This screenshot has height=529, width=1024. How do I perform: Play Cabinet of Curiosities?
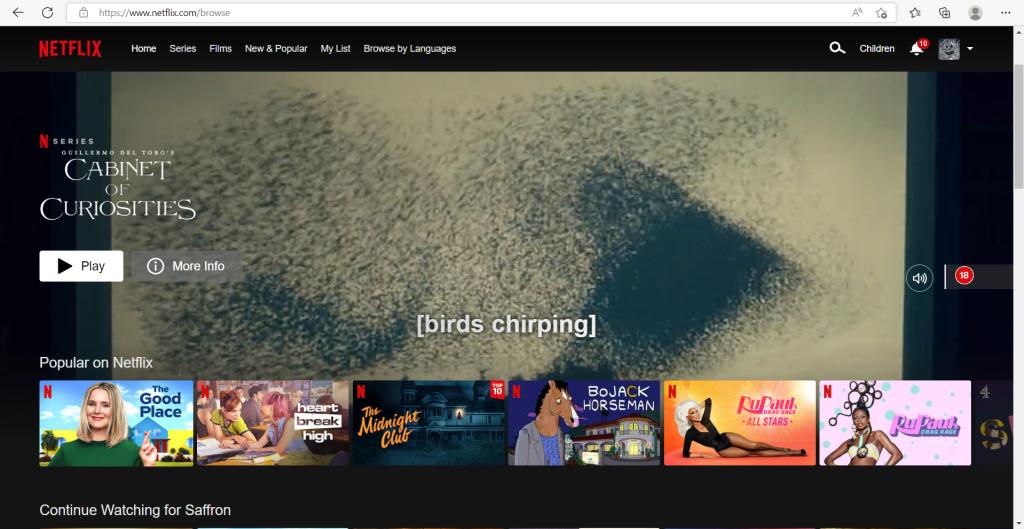pyautogui.click(x=81, y=266)
